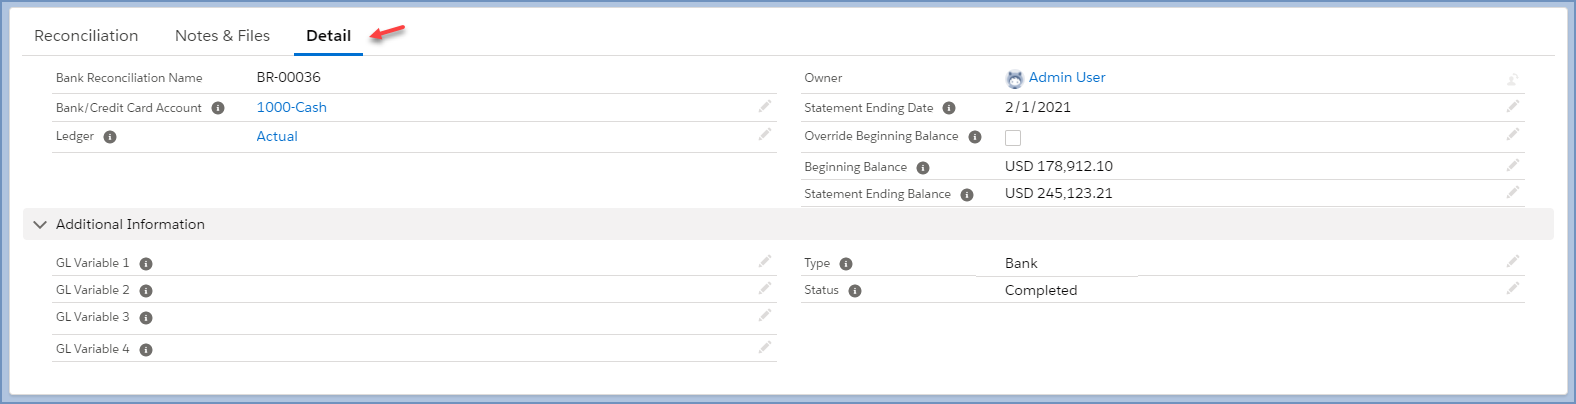Click edit pencil for Statement Ending Balance
Image resolution: width=1576 pixels, height=404 pixels.
click(x=1512, y=192)
